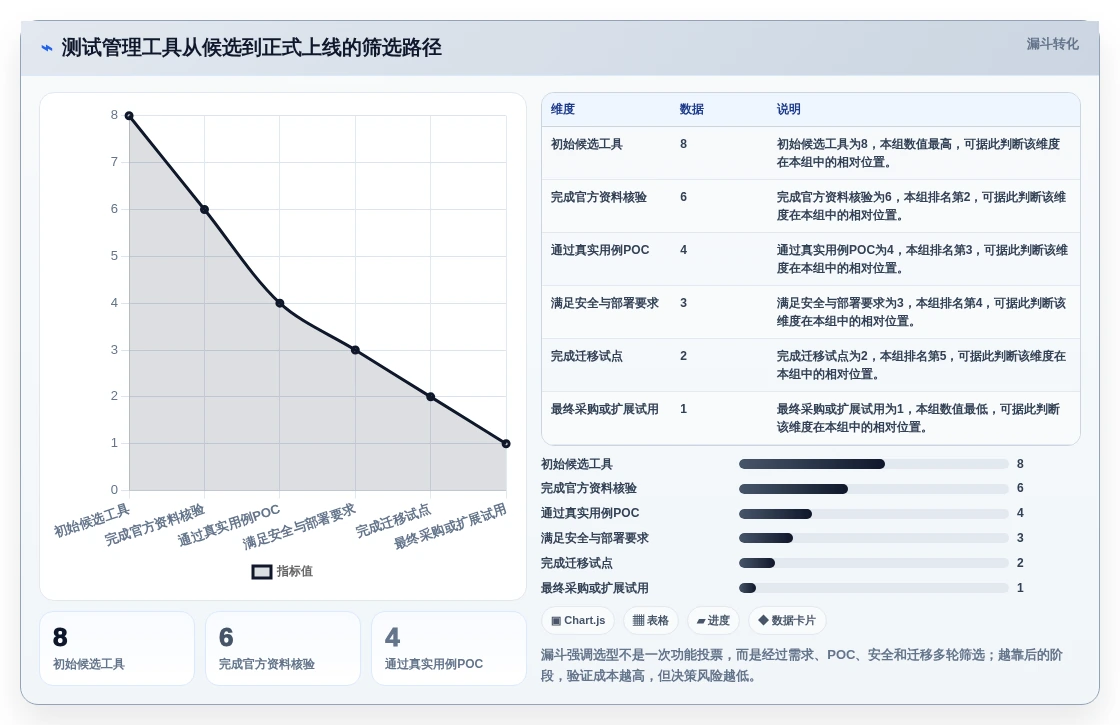The image size is (1120, 725).
Task: Select the 数据卡片 chip
Action: pyautogui.click(x=786, y=620)
